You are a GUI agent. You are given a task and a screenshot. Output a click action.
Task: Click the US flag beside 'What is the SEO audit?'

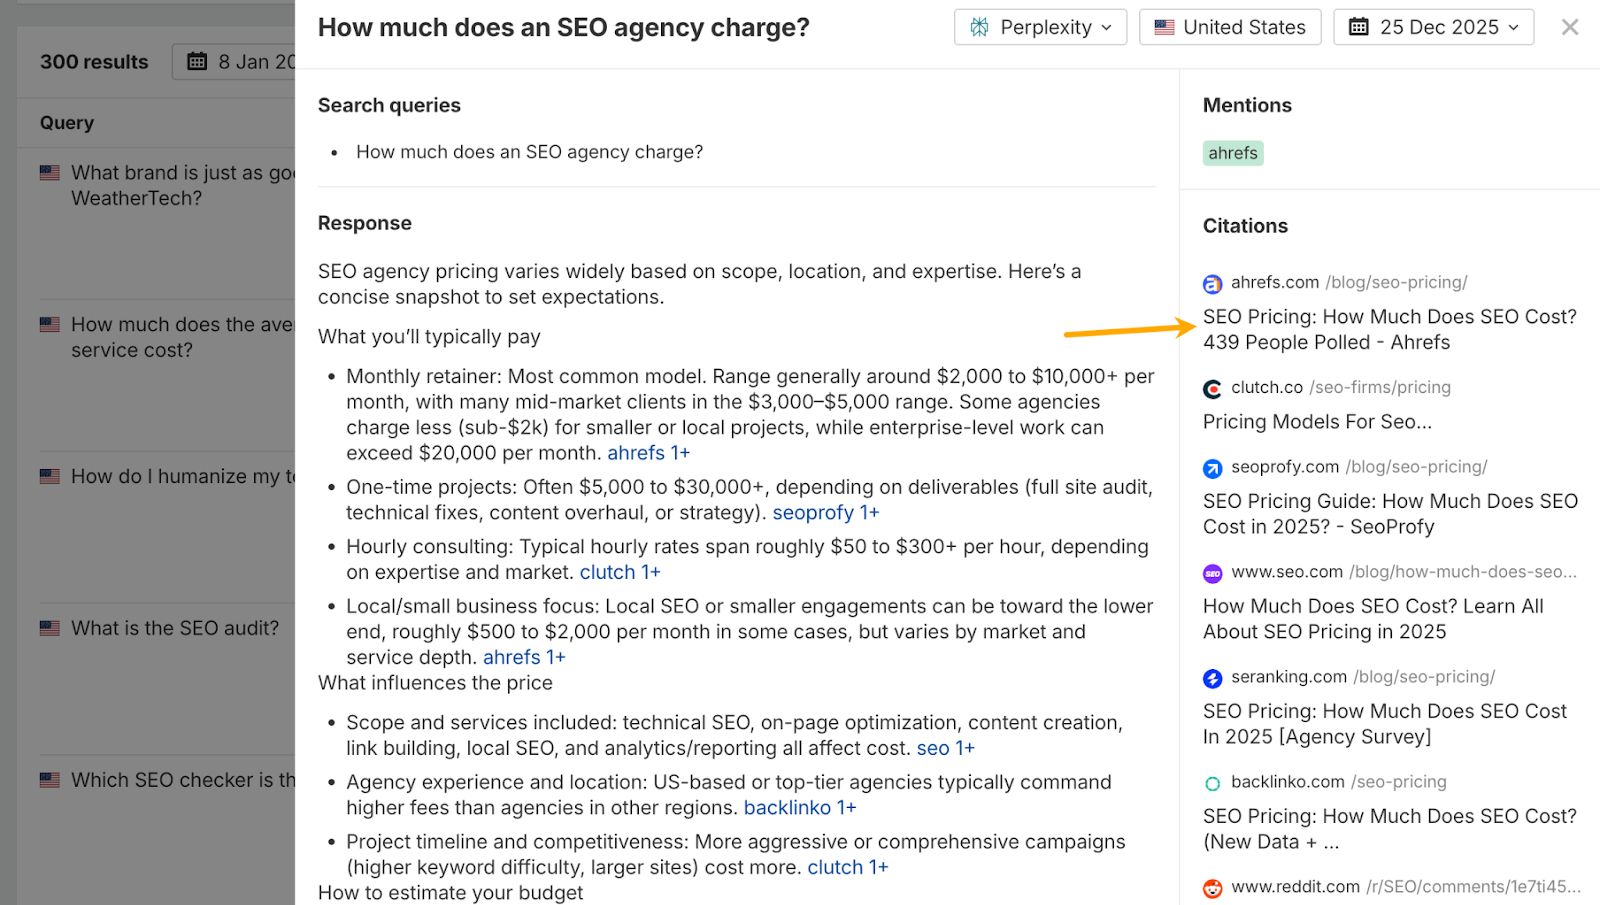coord(49,627)
